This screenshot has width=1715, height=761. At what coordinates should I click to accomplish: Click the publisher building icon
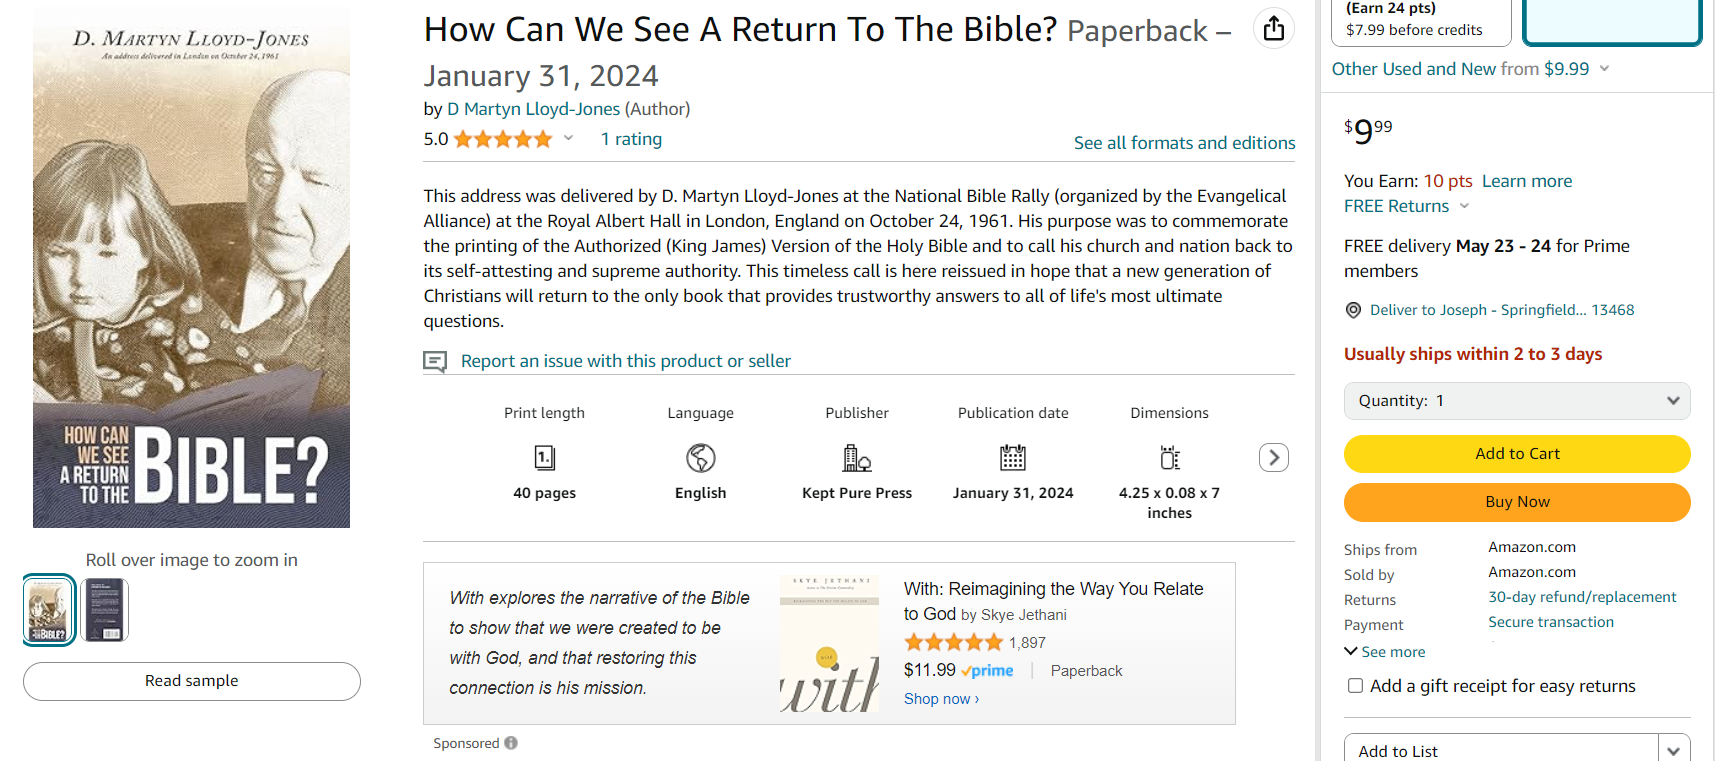click(x=857, y=458)
